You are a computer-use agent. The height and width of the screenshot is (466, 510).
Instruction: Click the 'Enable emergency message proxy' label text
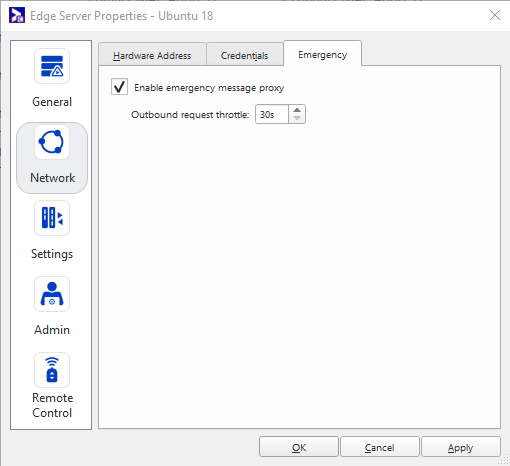tap(209, 88)
